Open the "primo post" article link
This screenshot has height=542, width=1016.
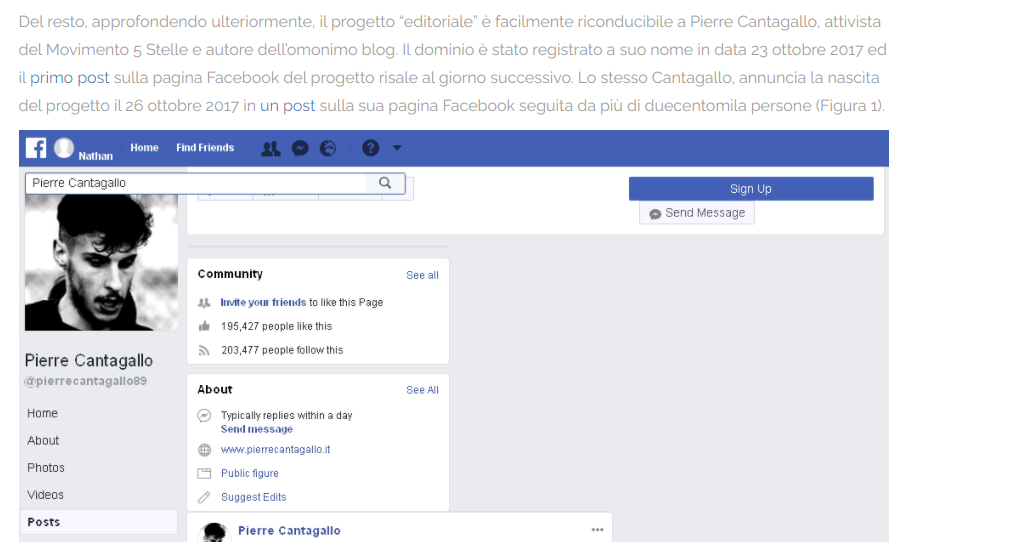pos(69,78)
